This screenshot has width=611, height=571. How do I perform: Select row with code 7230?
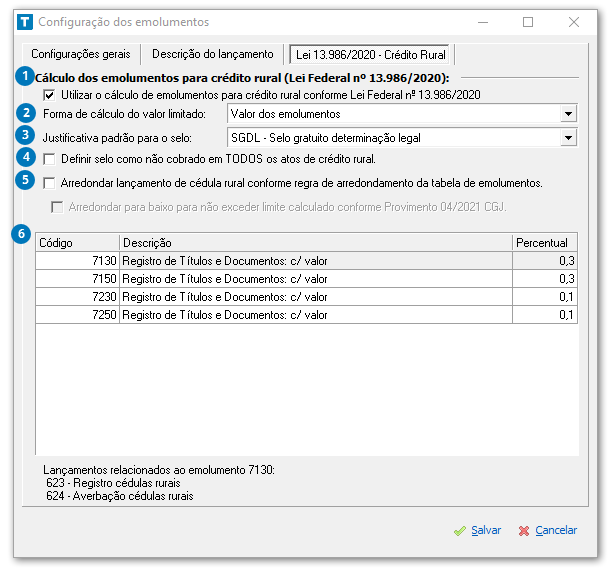click(x=306, y=297)
